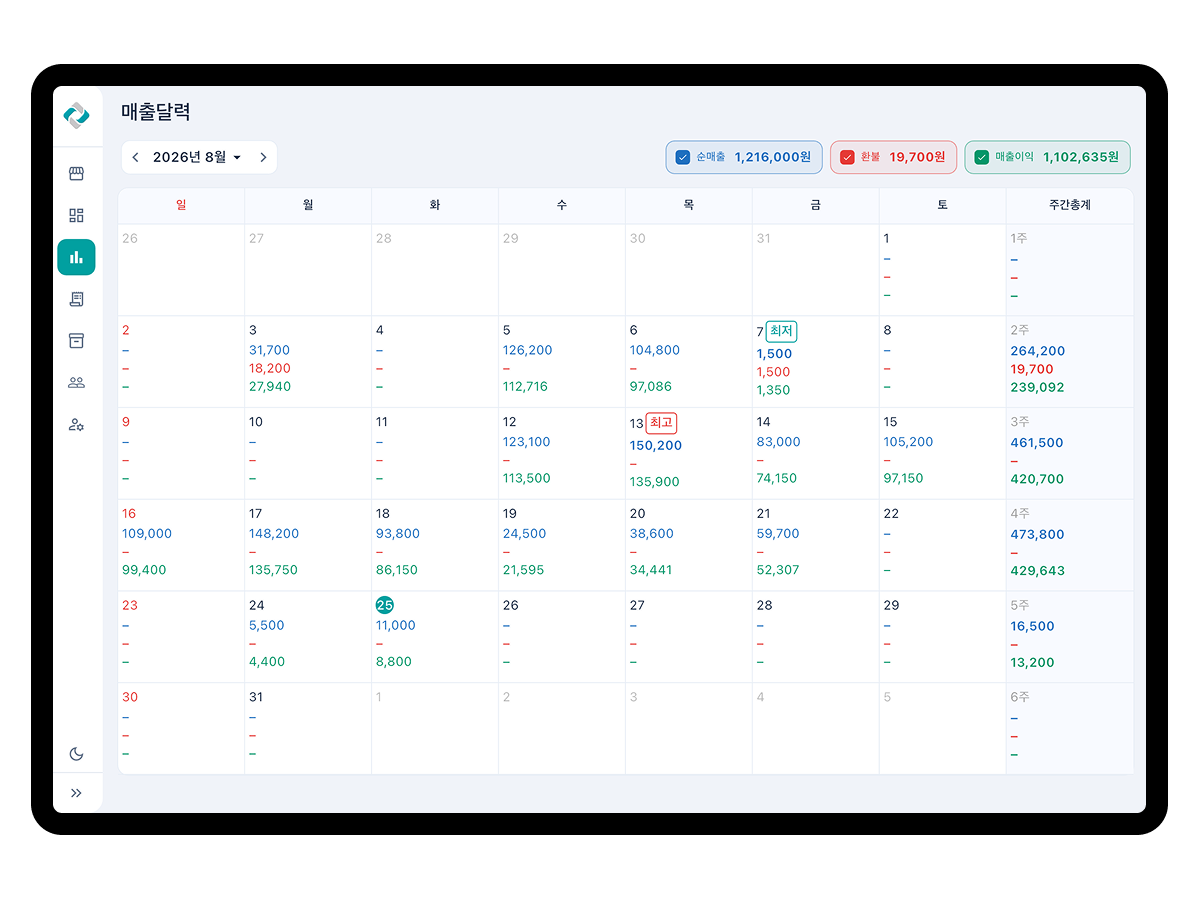Select today's date 25 in the calendar

pyautogui.click(x=384, y=605)
